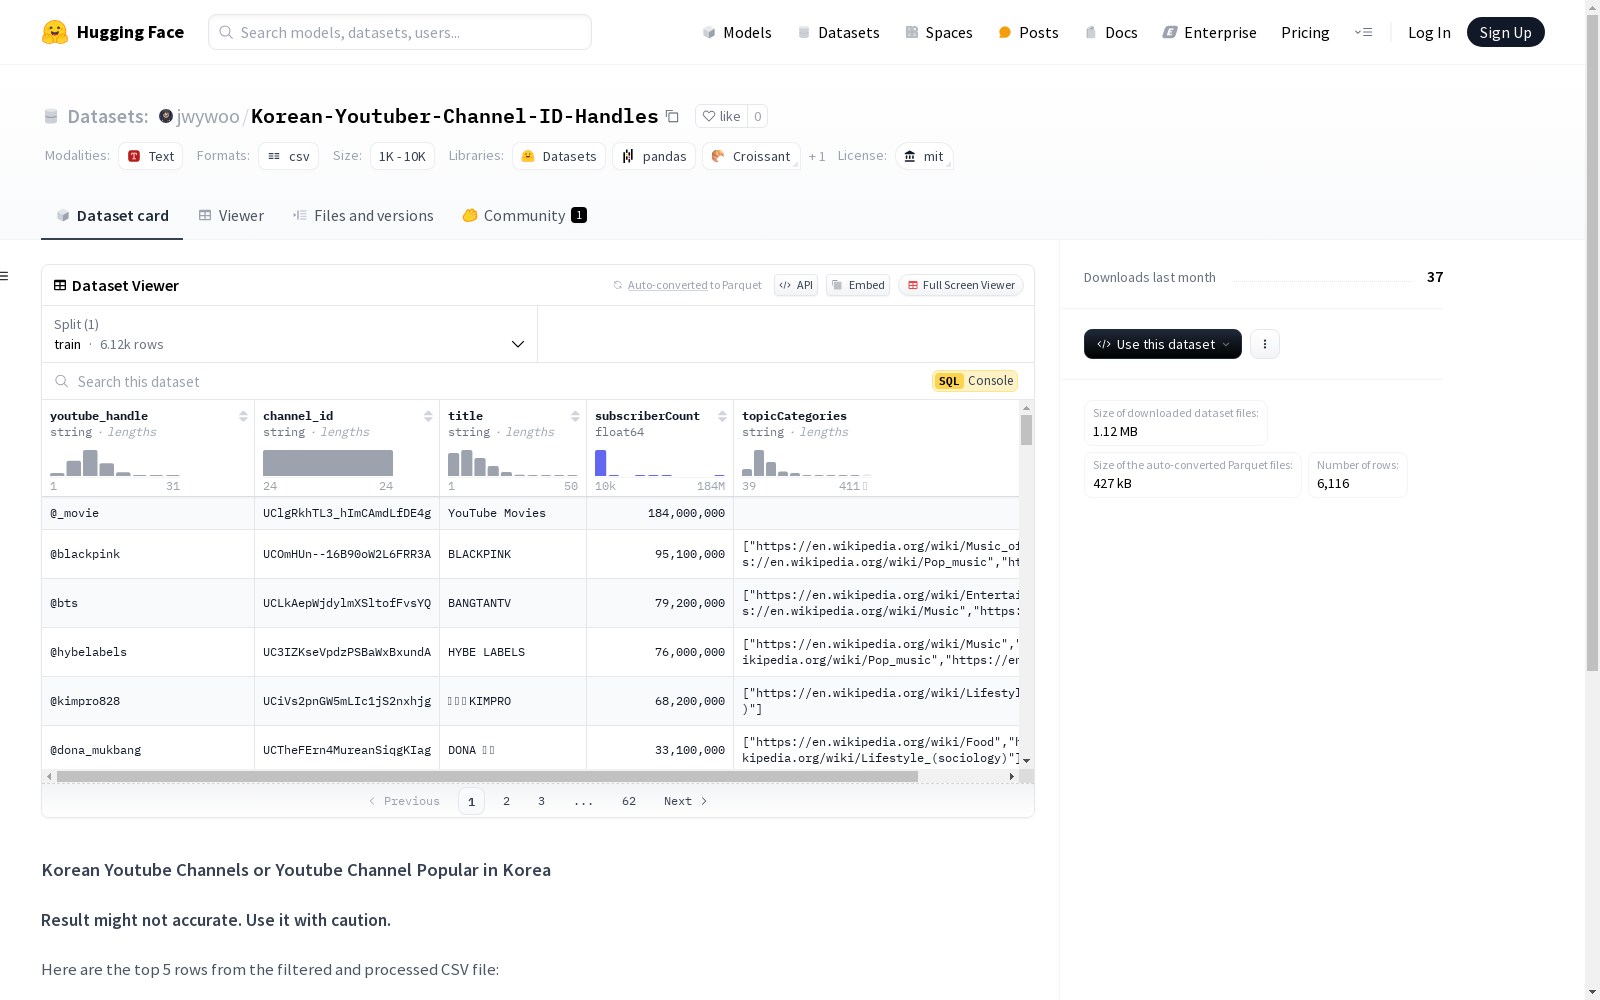
Task: Go to page 2 of the table
Action: coord(507,801)
